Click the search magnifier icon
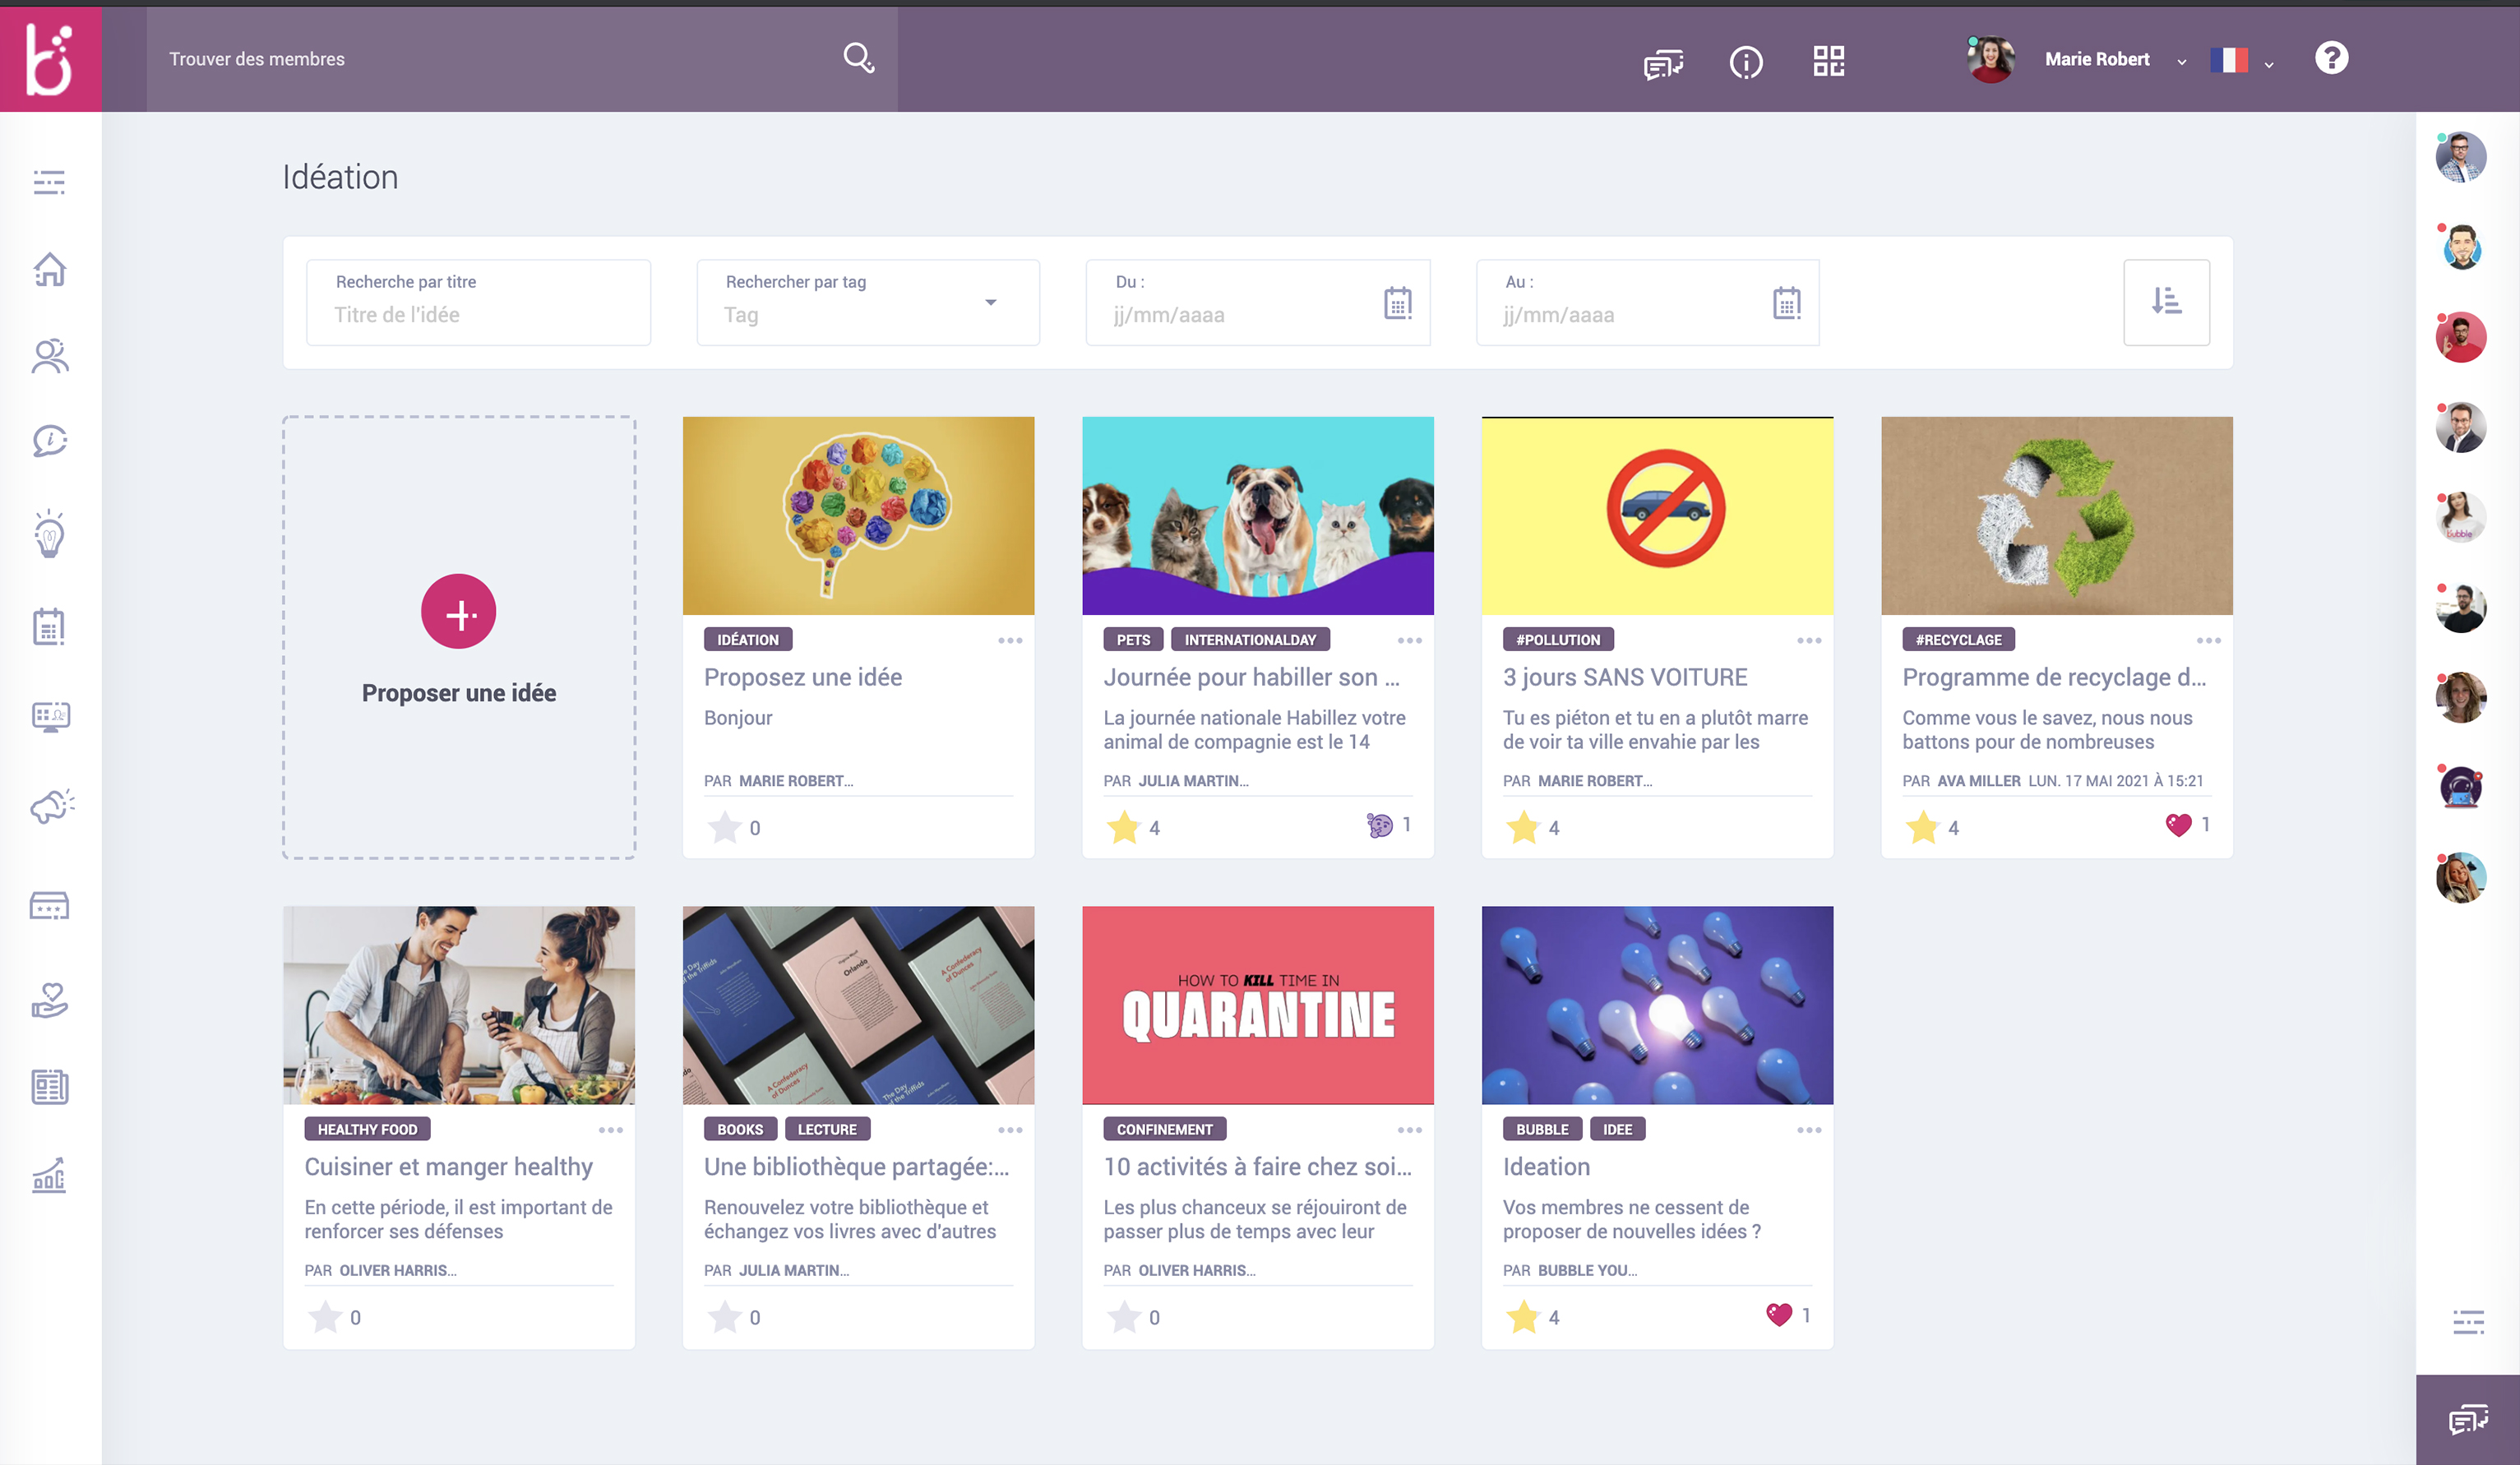 tap(858, 58)
